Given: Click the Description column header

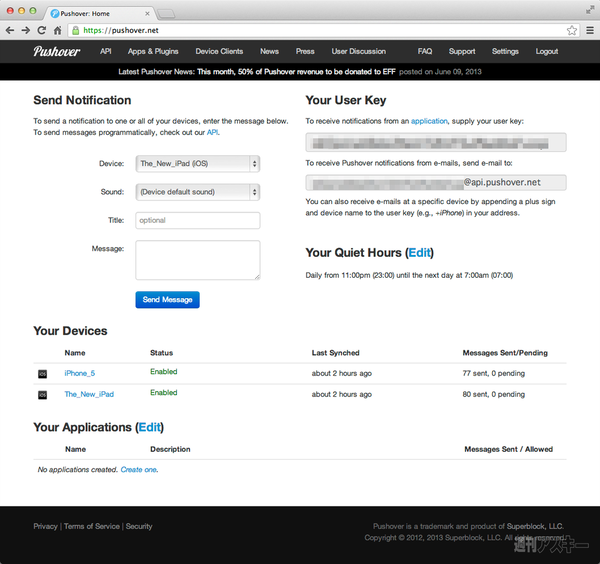Looking at the screenshot, I should coord(170,449).
